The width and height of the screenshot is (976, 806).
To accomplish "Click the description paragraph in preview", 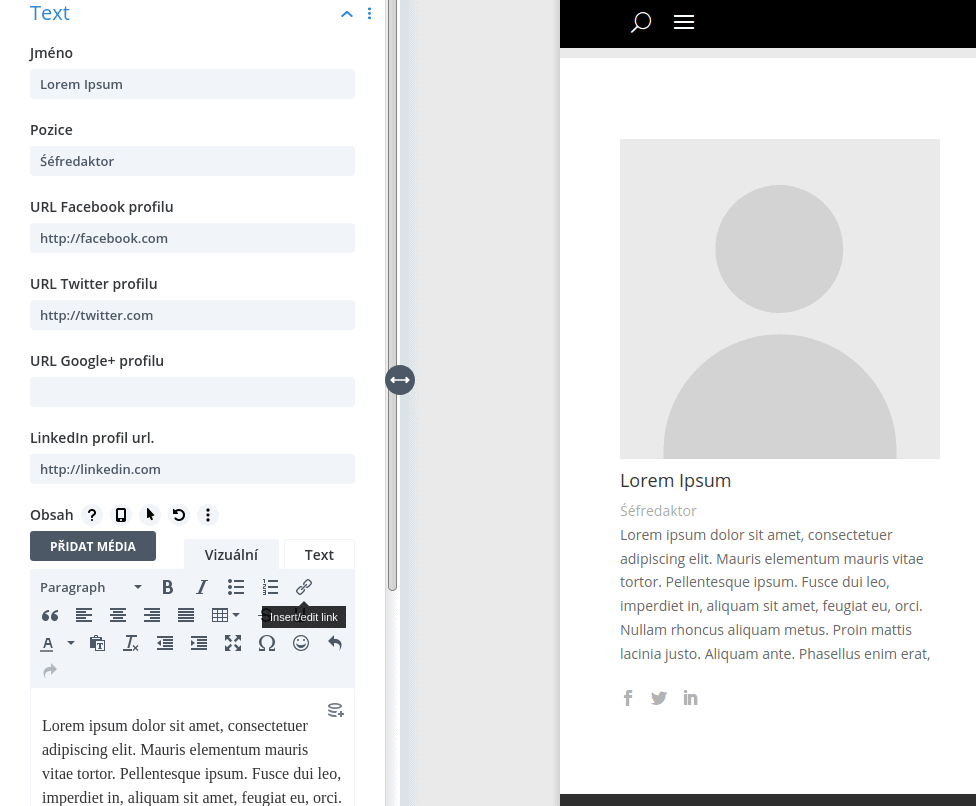I will [775, 594].
